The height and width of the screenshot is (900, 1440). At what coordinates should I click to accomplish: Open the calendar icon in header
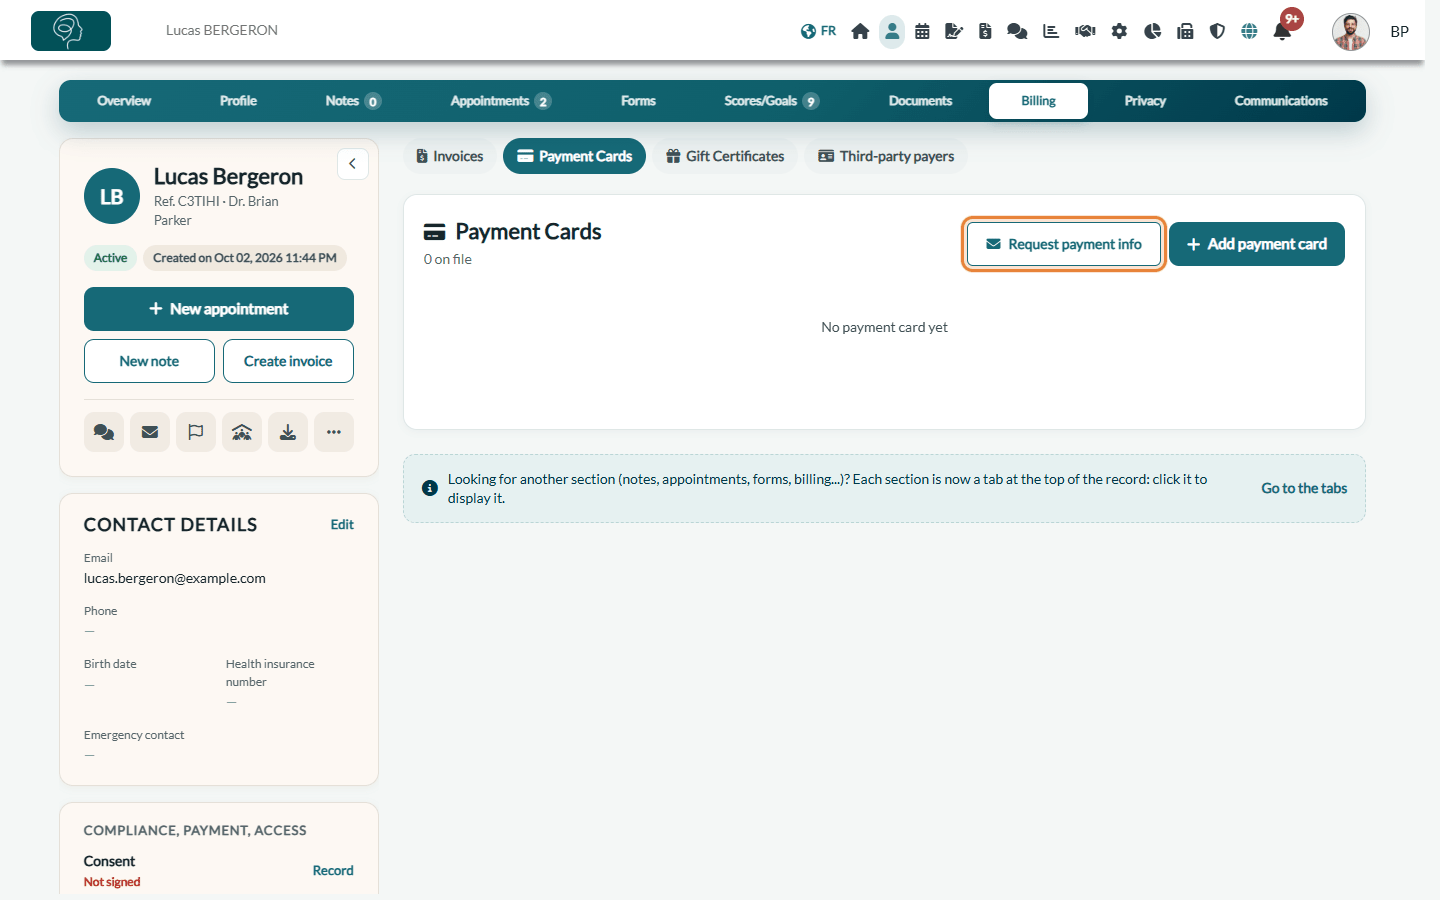point(922,31)
